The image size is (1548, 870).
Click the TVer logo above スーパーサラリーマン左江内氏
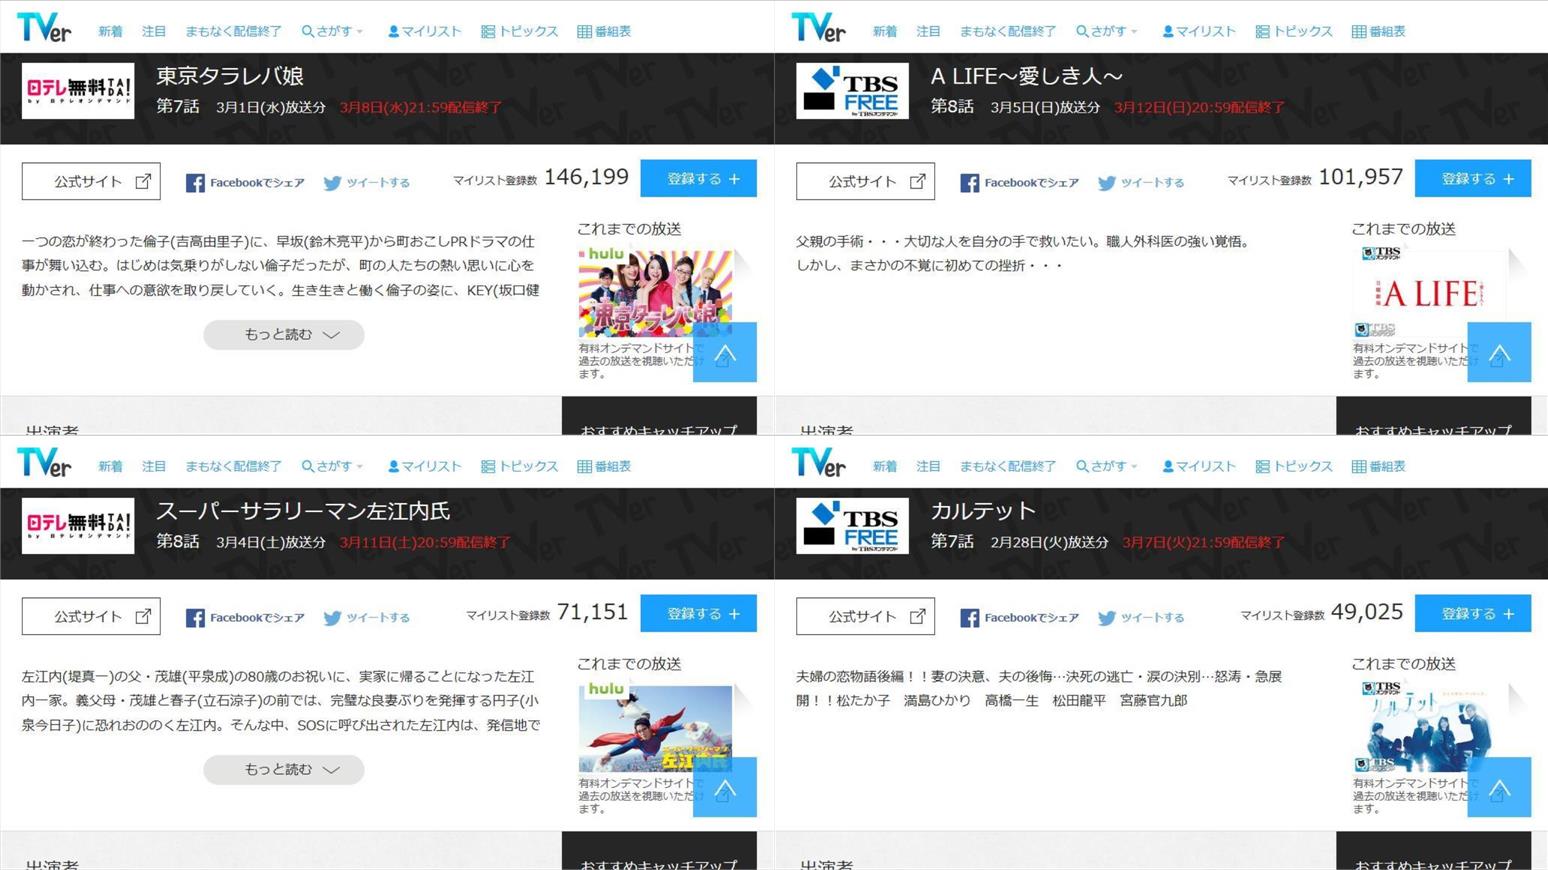point(44,462)
